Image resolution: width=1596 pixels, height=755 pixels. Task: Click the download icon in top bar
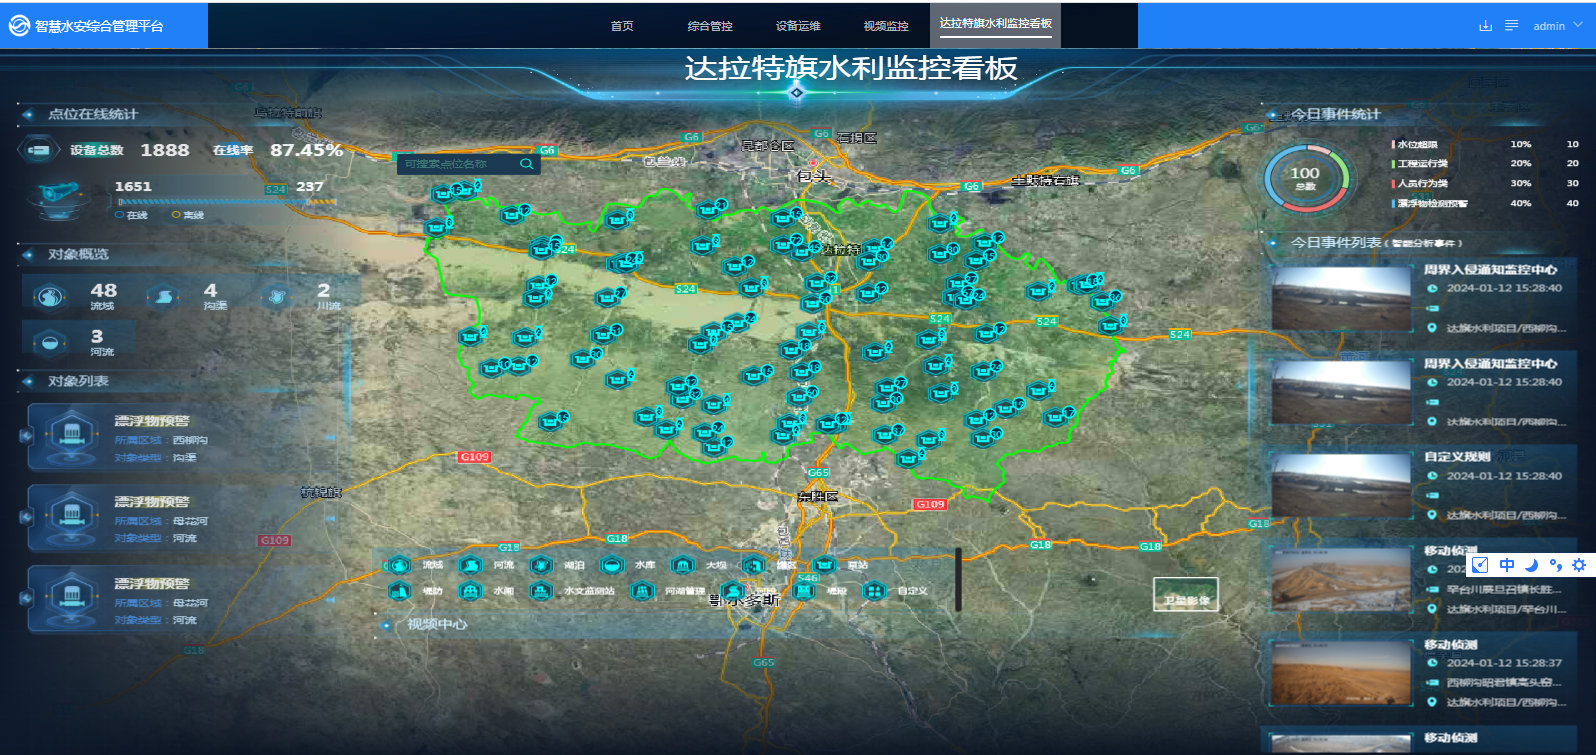tap(1485, 26)
